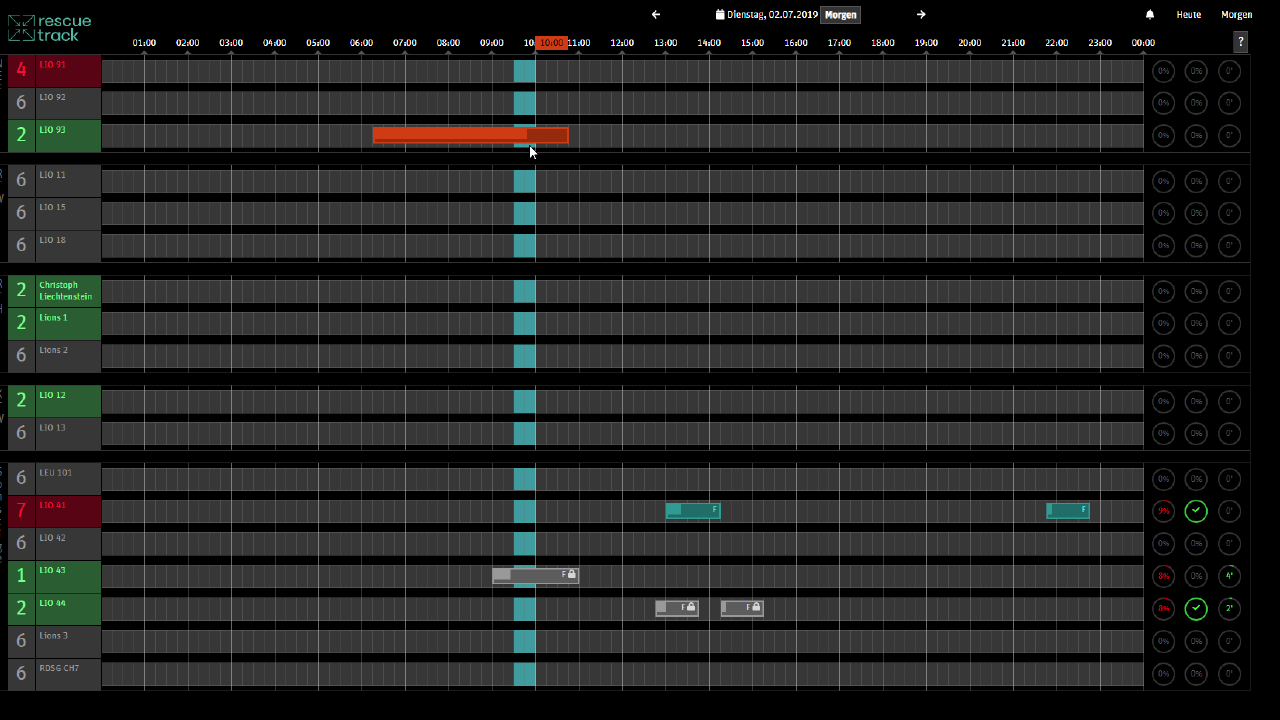Viewport: 1280px width, 720px height.
Task: Click LIO 41 green checkmark indicator
Action: (x=1196, y=511)
